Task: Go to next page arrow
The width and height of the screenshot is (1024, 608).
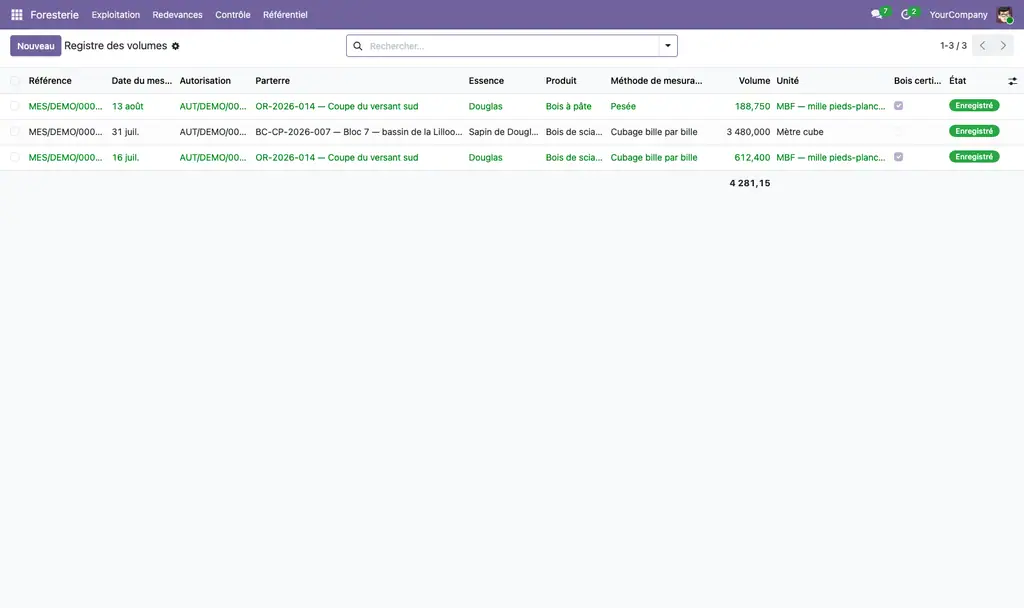Action: (1003, 46)
